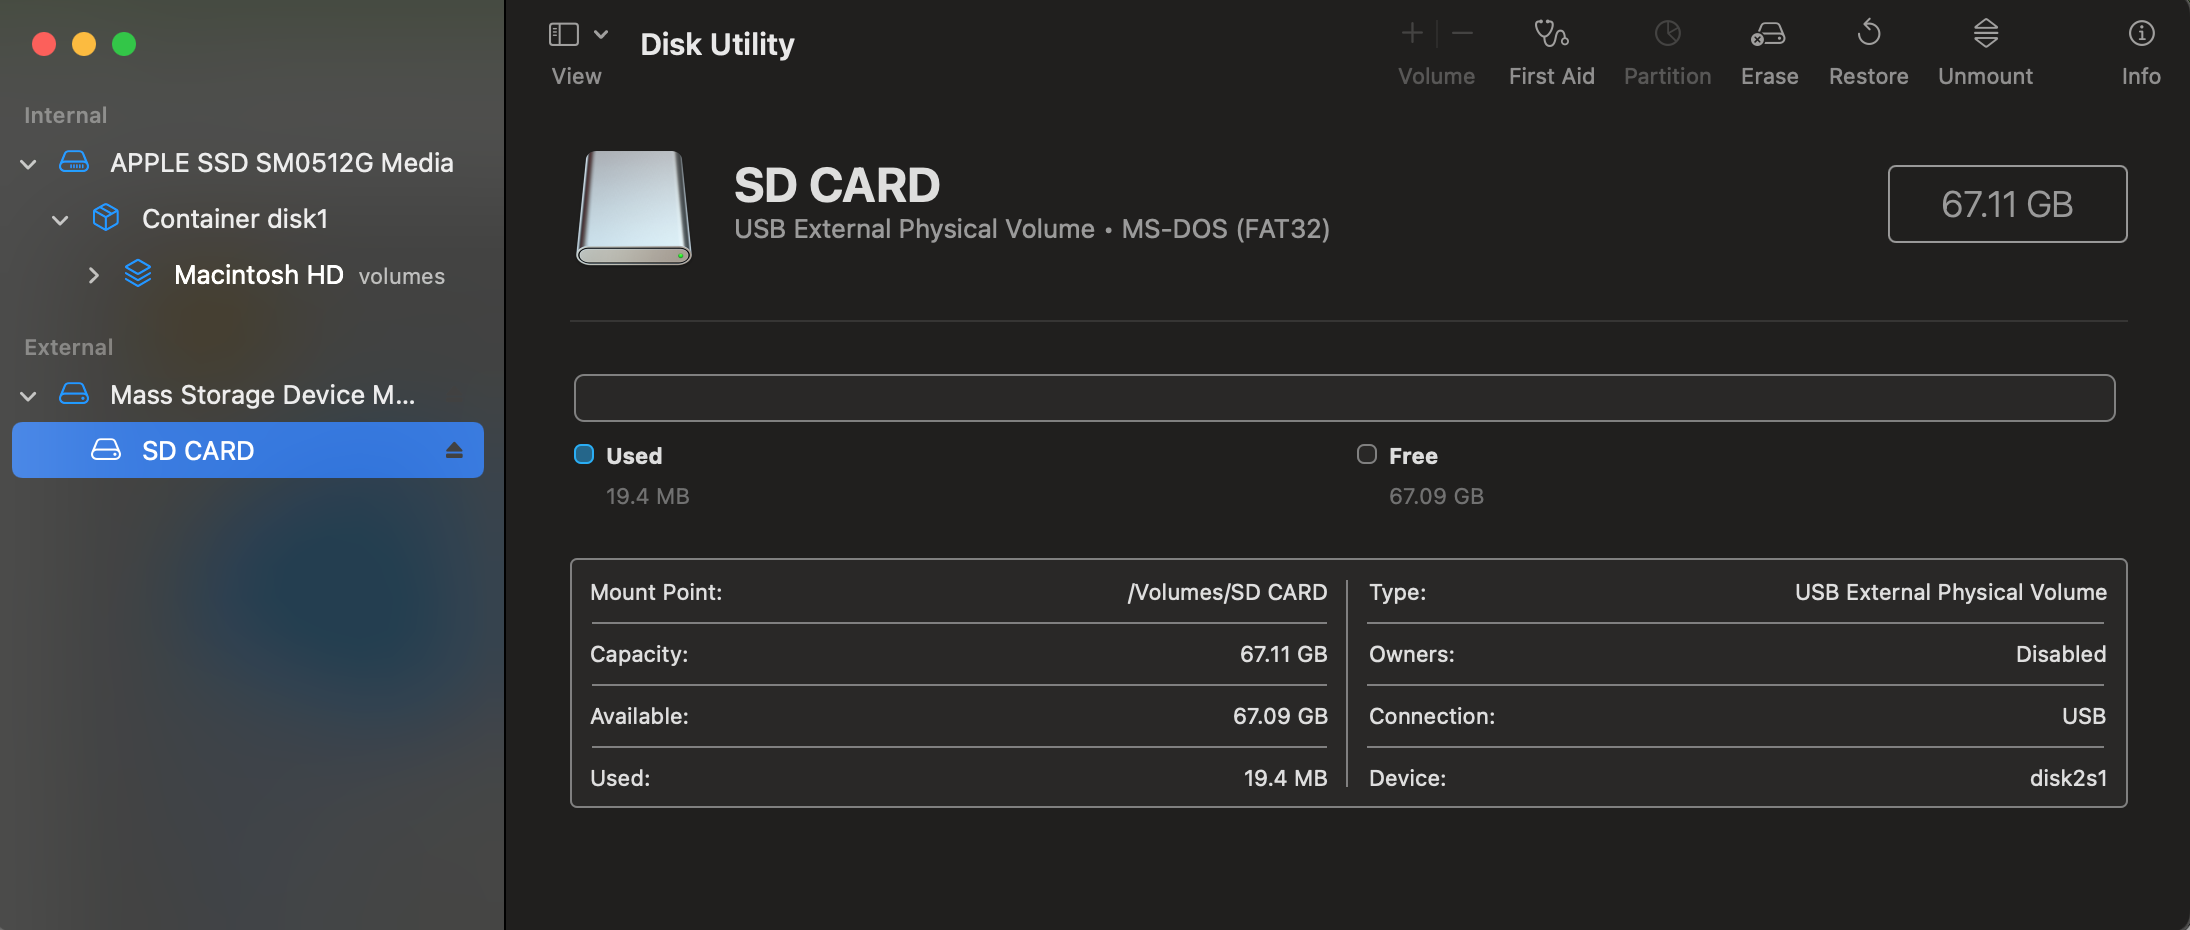The image size is (2190, 930).
Task: Click the Owners Disabled value
Action: tap(2061, 654)
